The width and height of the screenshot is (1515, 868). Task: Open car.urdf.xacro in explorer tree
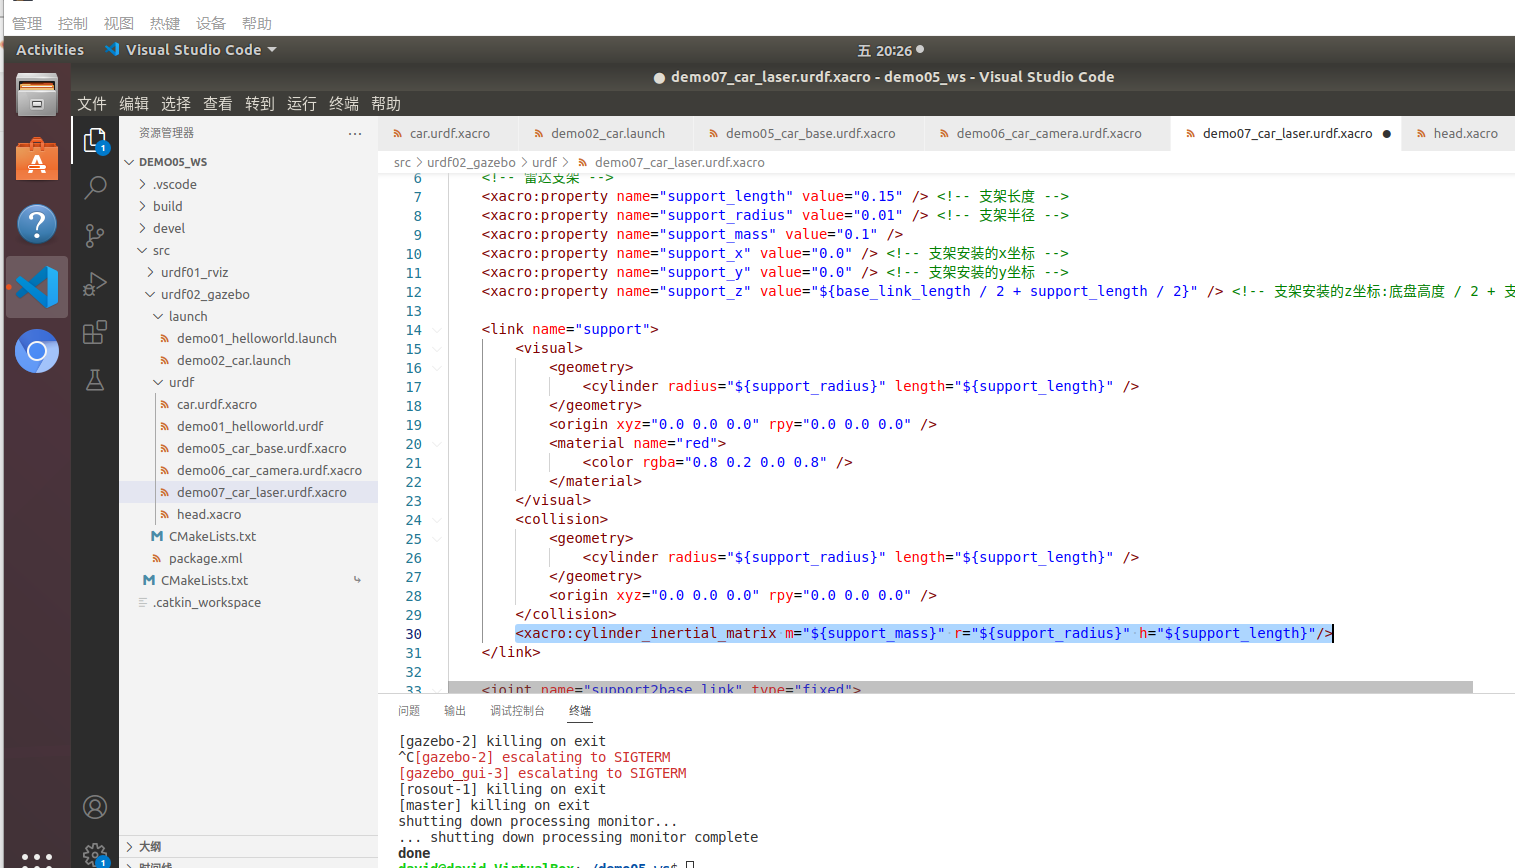[248, 404]
